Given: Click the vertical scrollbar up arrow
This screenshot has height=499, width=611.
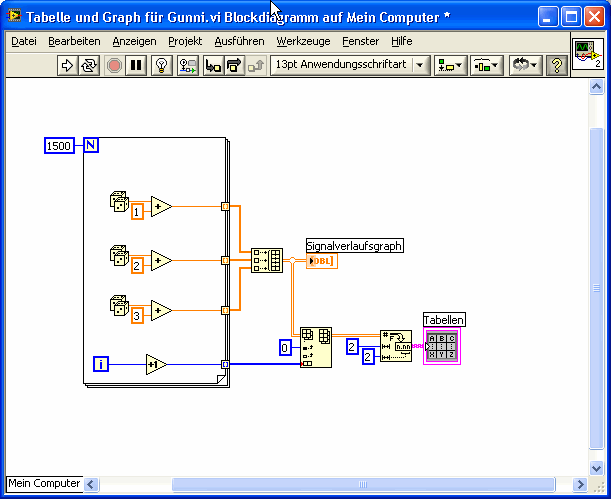Looking at the screenshot, I should [596, 86].
